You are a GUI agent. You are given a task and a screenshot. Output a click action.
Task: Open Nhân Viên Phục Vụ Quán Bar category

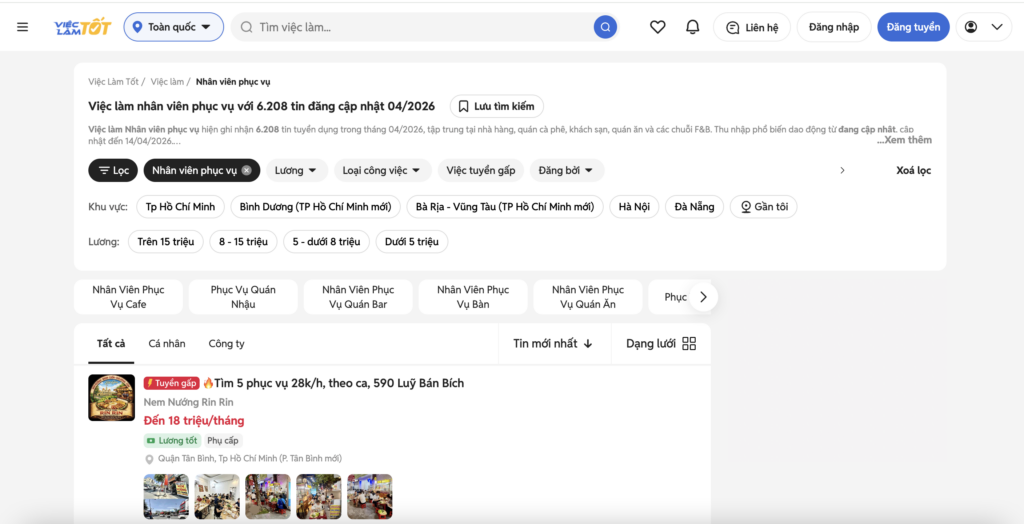point(358,297)
